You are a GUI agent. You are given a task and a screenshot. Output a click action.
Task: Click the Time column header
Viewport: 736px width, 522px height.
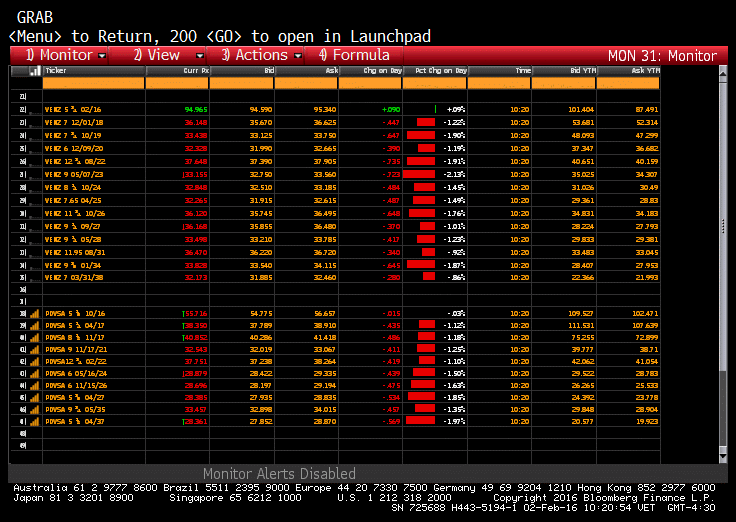tap(499, 71)
